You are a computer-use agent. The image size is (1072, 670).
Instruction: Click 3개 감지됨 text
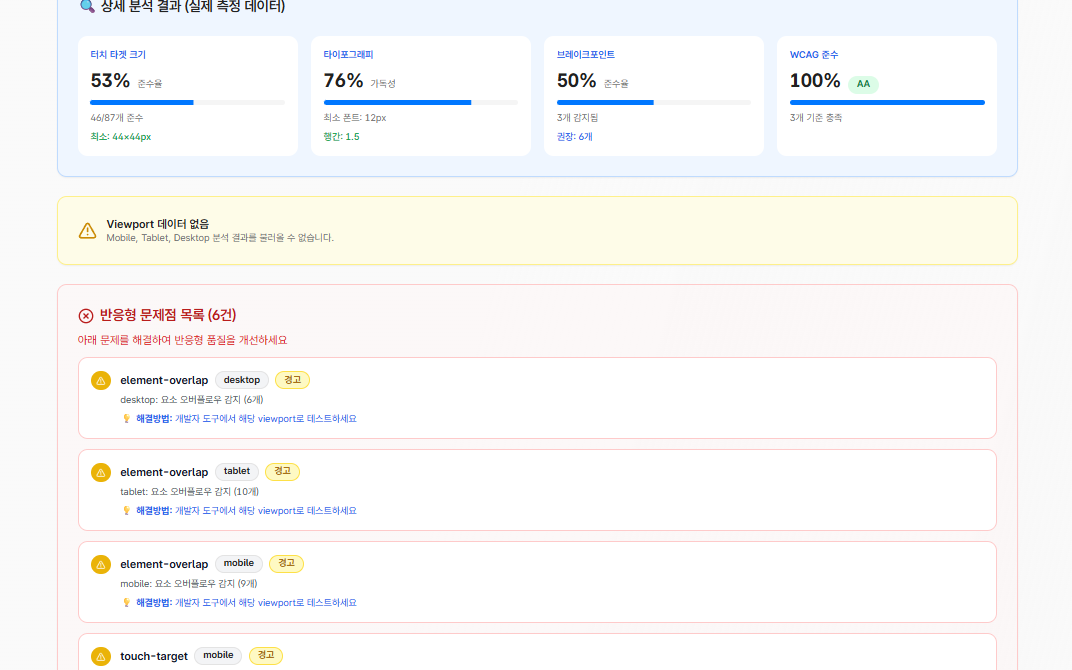coord(577,118)
